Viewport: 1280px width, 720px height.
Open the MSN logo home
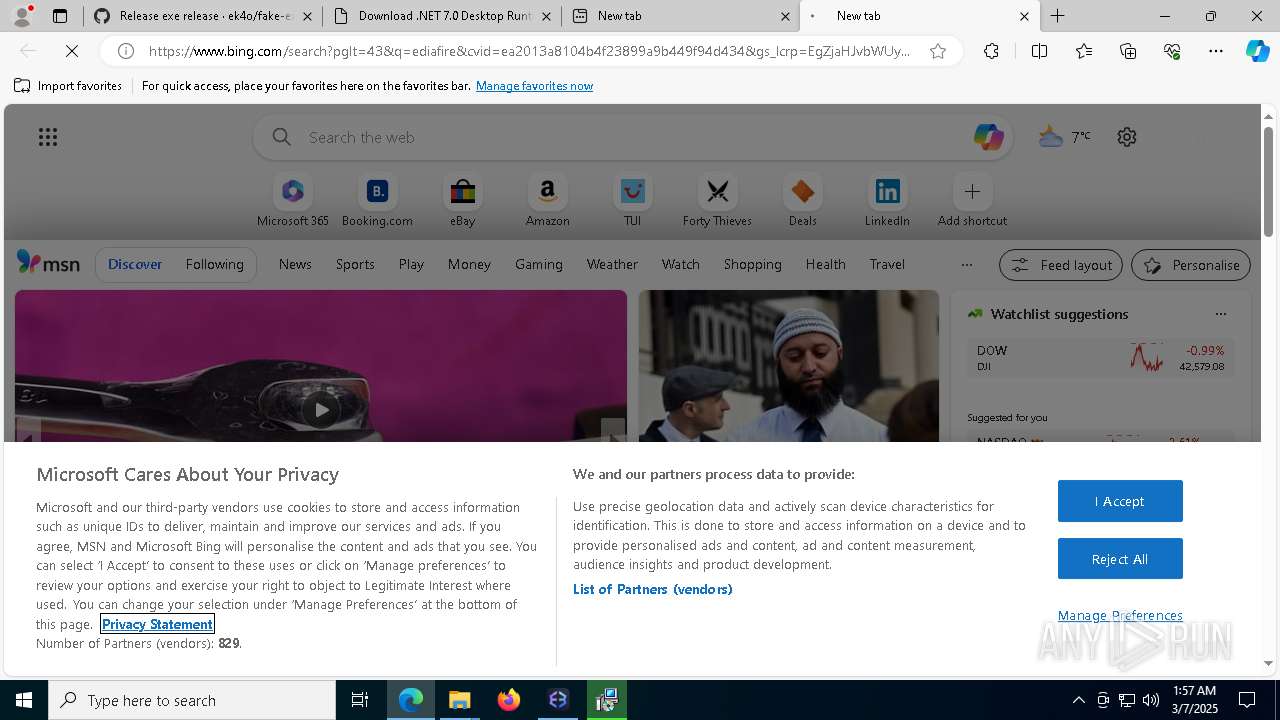pyautogui.click(x=48, y=263)
